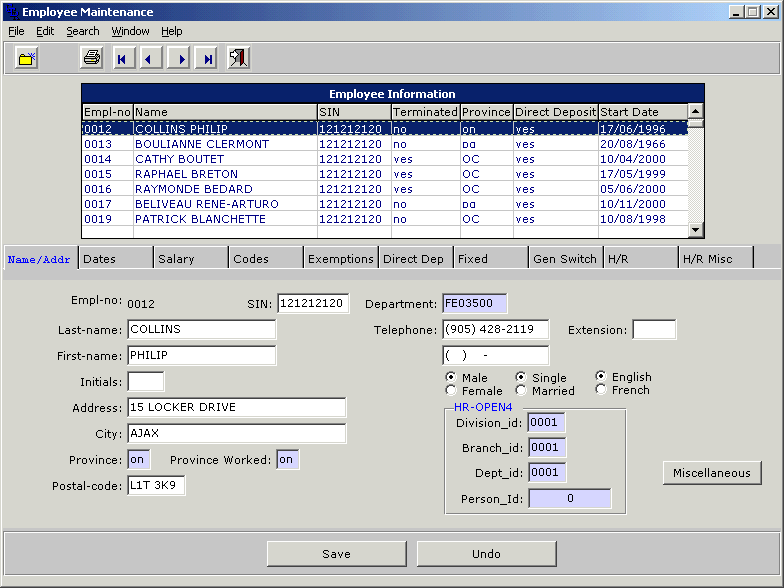The image size is (784, 588).
Task: Select French language radio button
Action: pyautogui.click(x=600, y=390)
